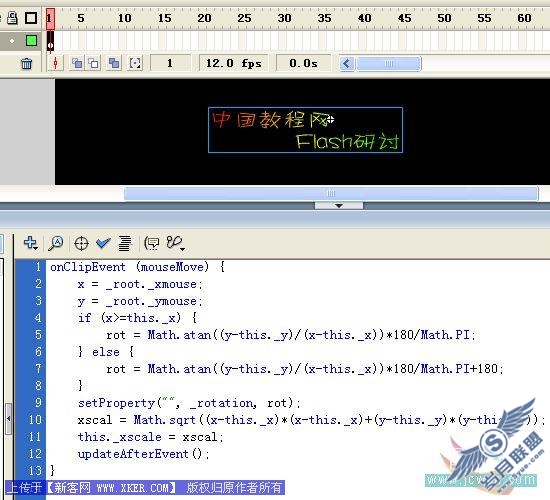
Task: Select the text movie clip on stage
Action: (x=306, y=130)
